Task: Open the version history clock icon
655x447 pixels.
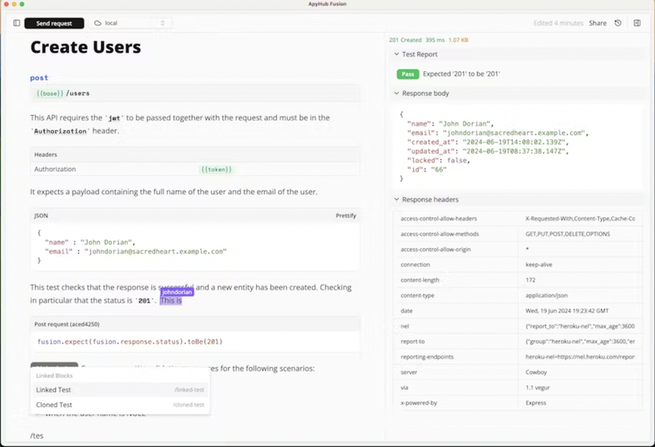Action: [x=618, y=23]
